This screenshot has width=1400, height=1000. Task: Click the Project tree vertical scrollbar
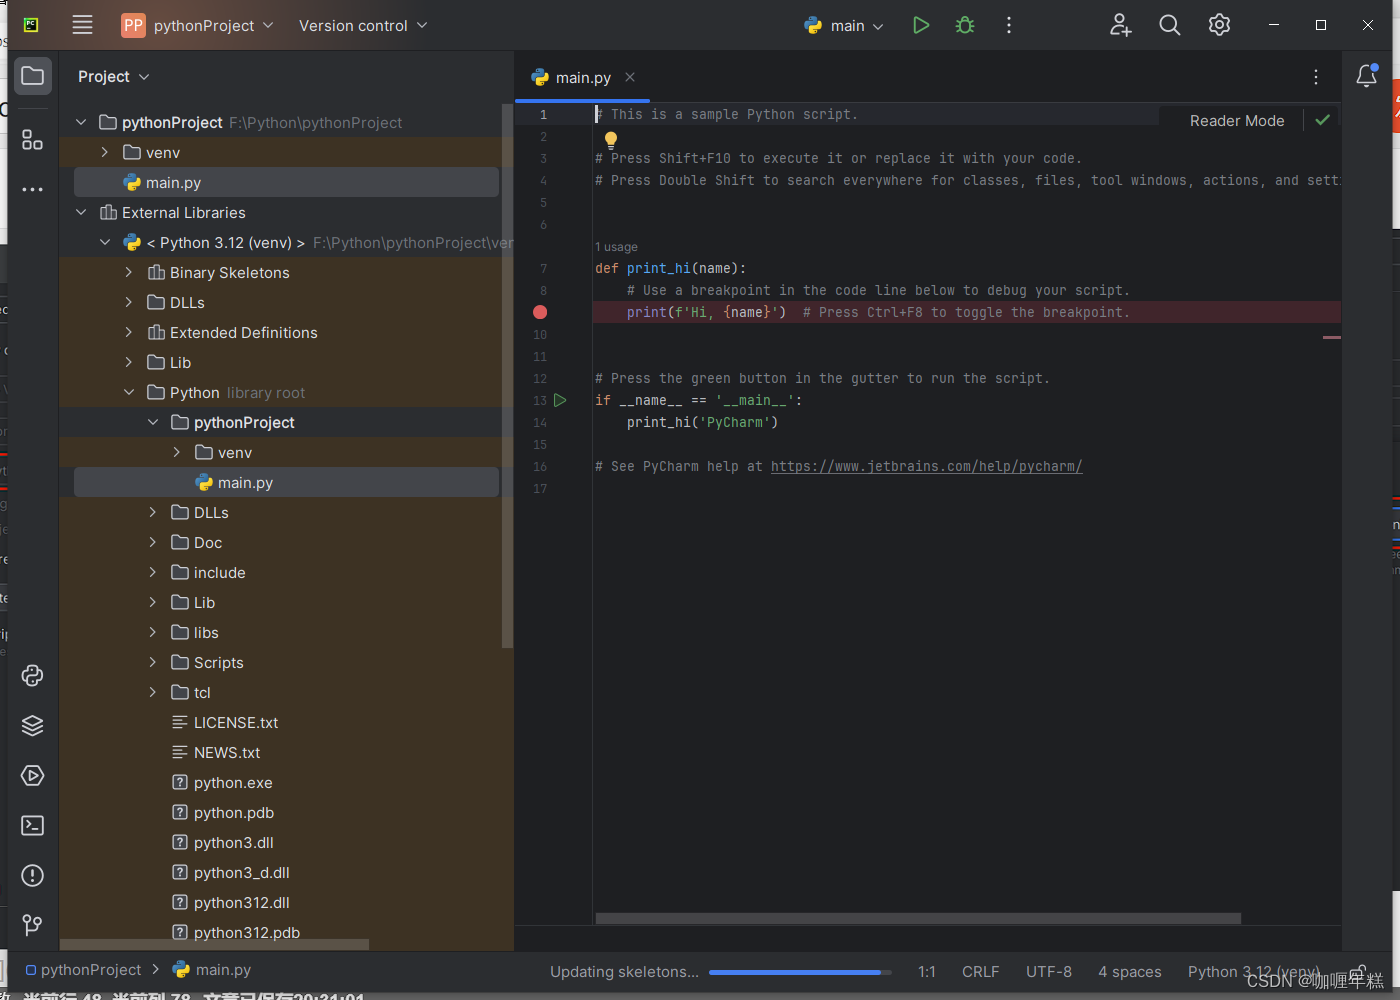507,377
